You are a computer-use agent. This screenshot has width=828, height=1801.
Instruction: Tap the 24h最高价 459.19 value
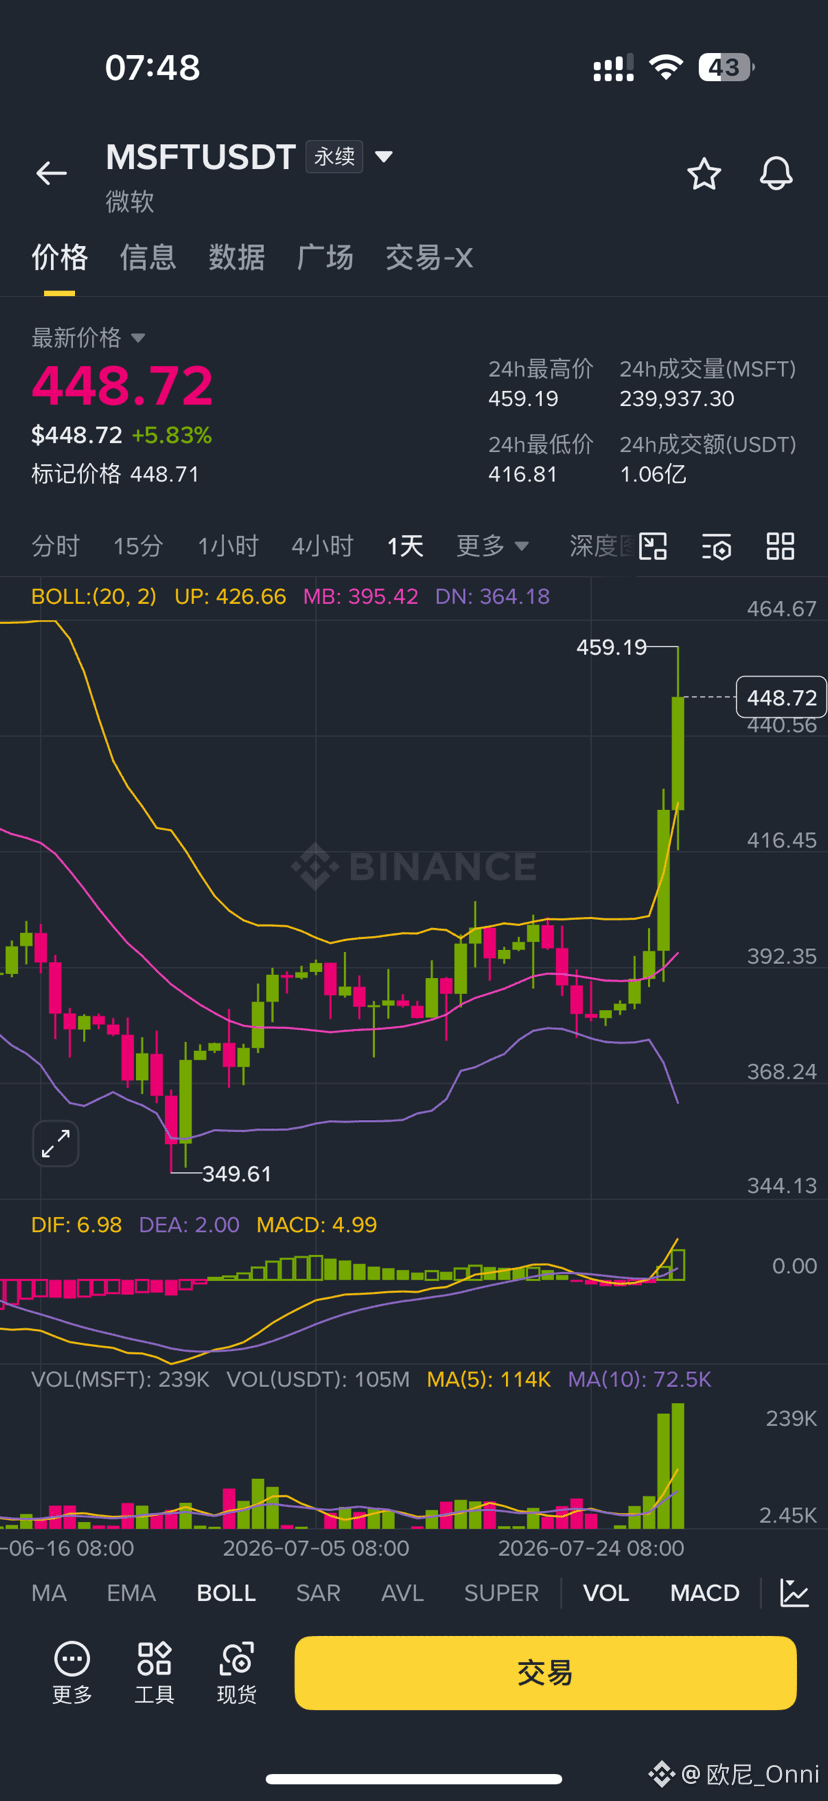click(523, 399)
